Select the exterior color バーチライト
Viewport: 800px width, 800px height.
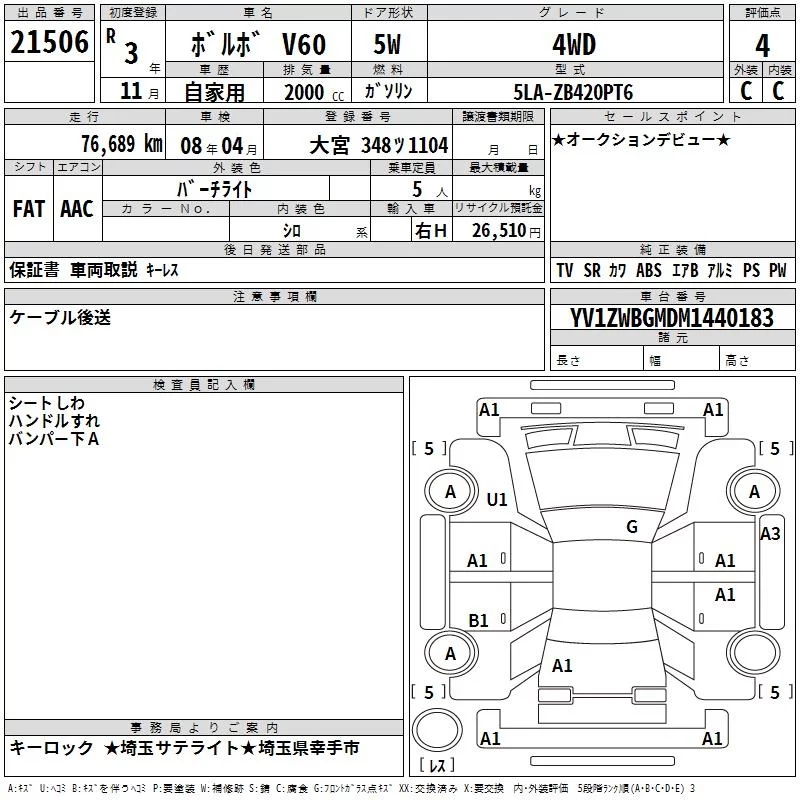215,189
